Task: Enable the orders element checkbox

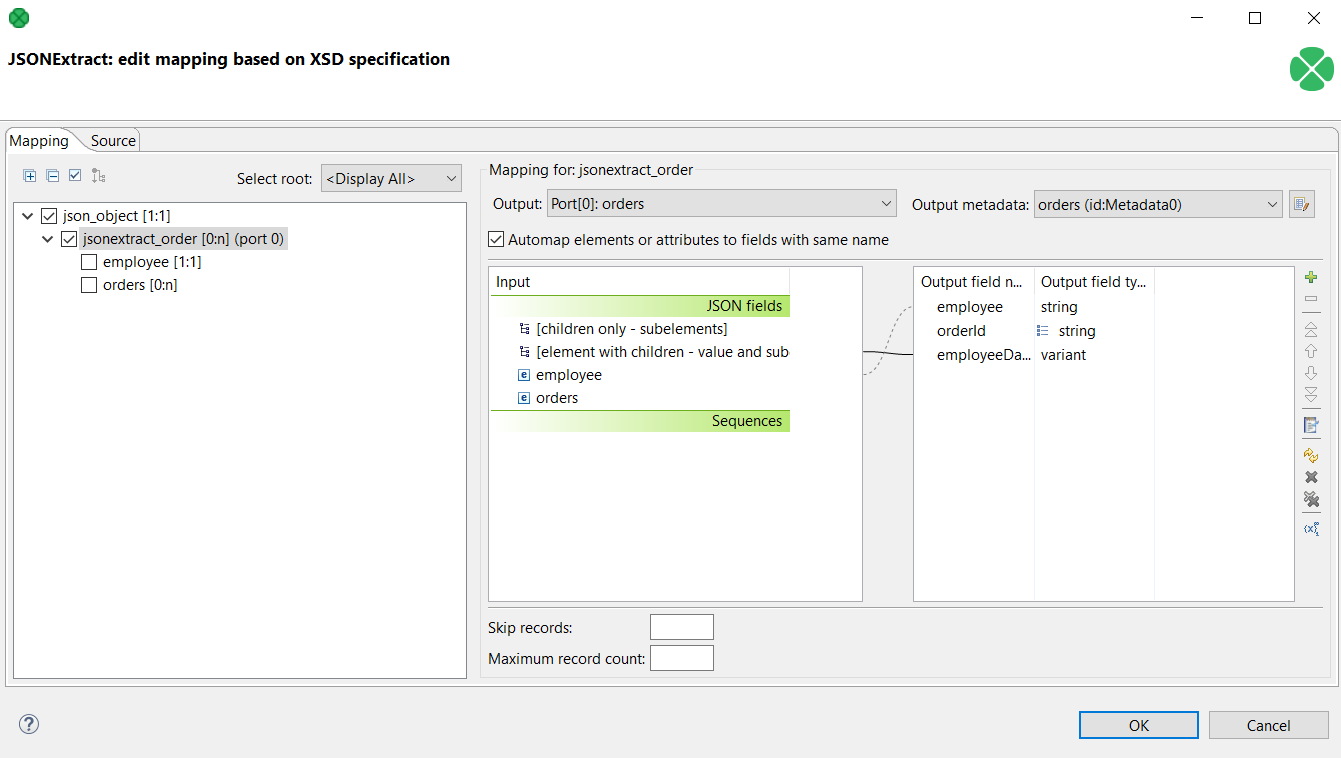Action: (89, 284)
